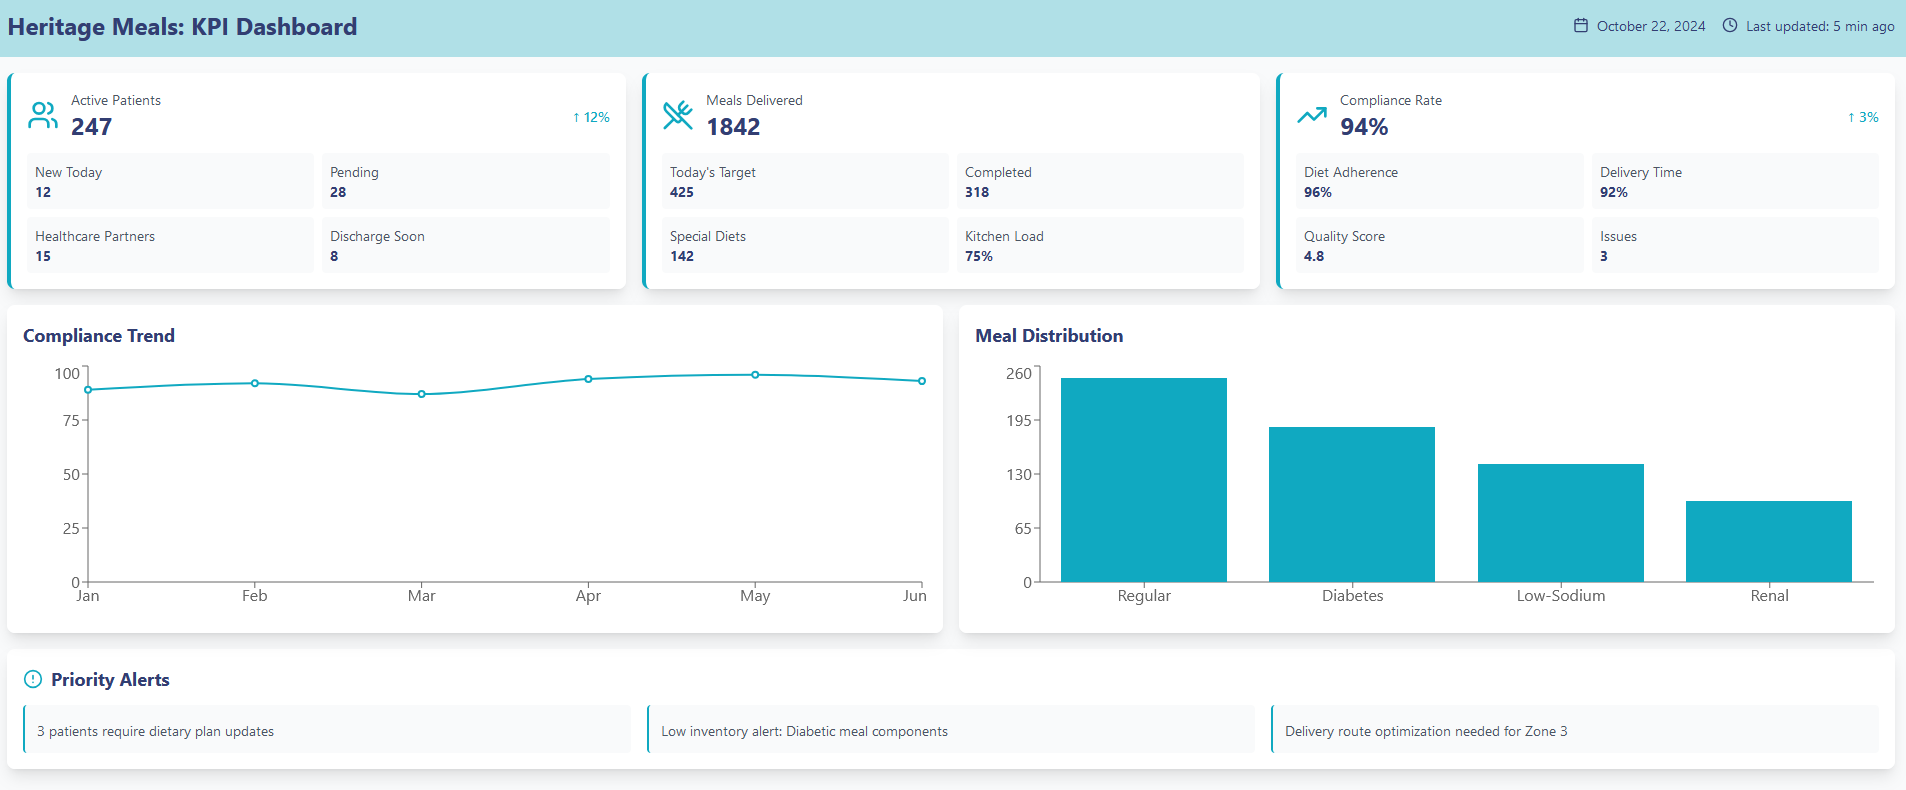Click the Jan data point on Compliance Trend
The height and width of the screenshot is (790, 1906).
tap(88, 390)
